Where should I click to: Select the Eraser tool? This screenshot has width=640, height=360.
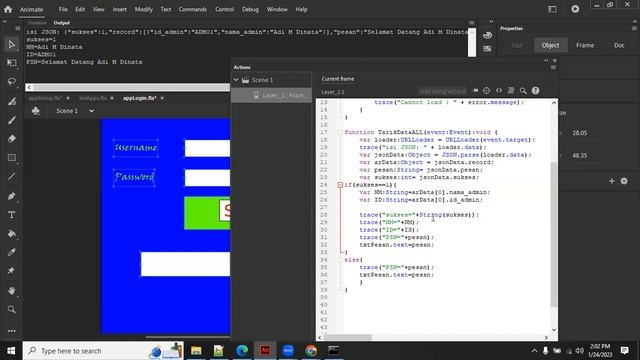click(11, 139)
